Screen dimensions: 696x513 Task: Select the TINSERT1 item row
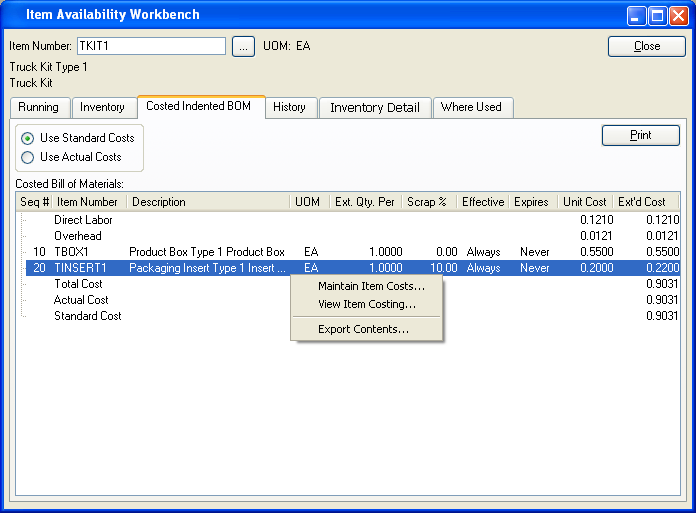click(353, 268)
